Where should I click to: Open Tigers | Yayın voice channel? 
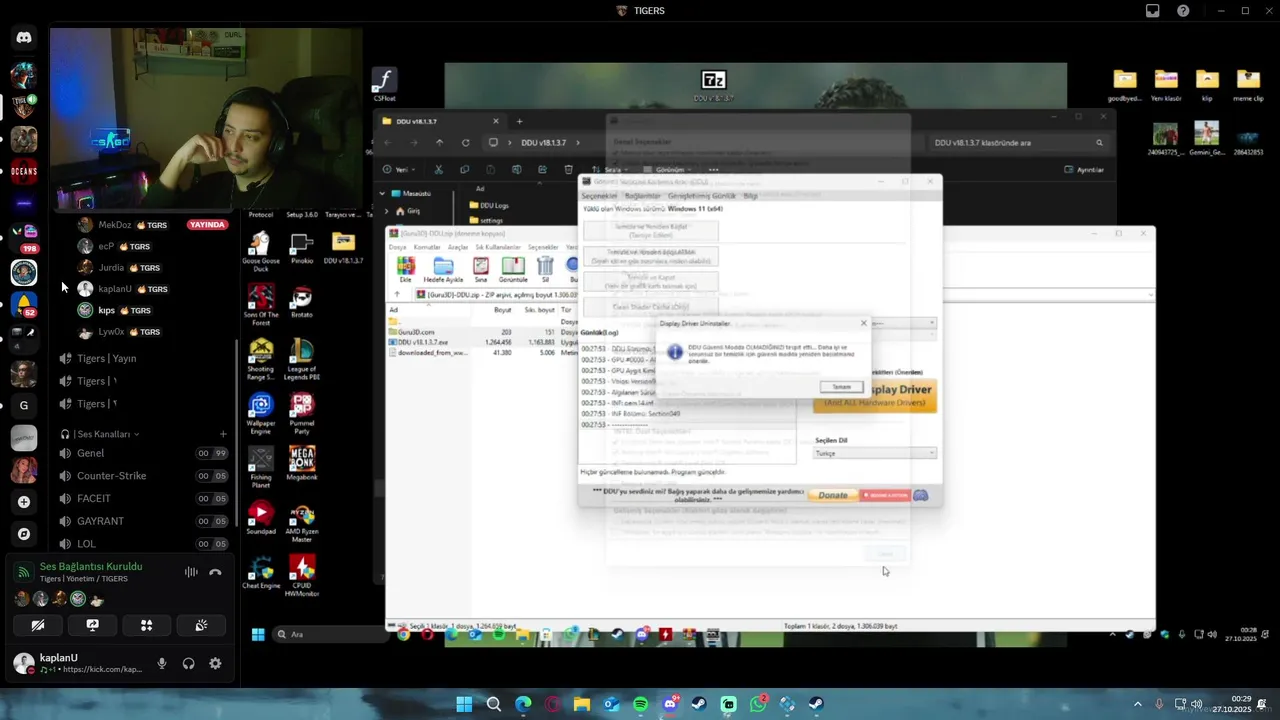(x=144, y=358)
